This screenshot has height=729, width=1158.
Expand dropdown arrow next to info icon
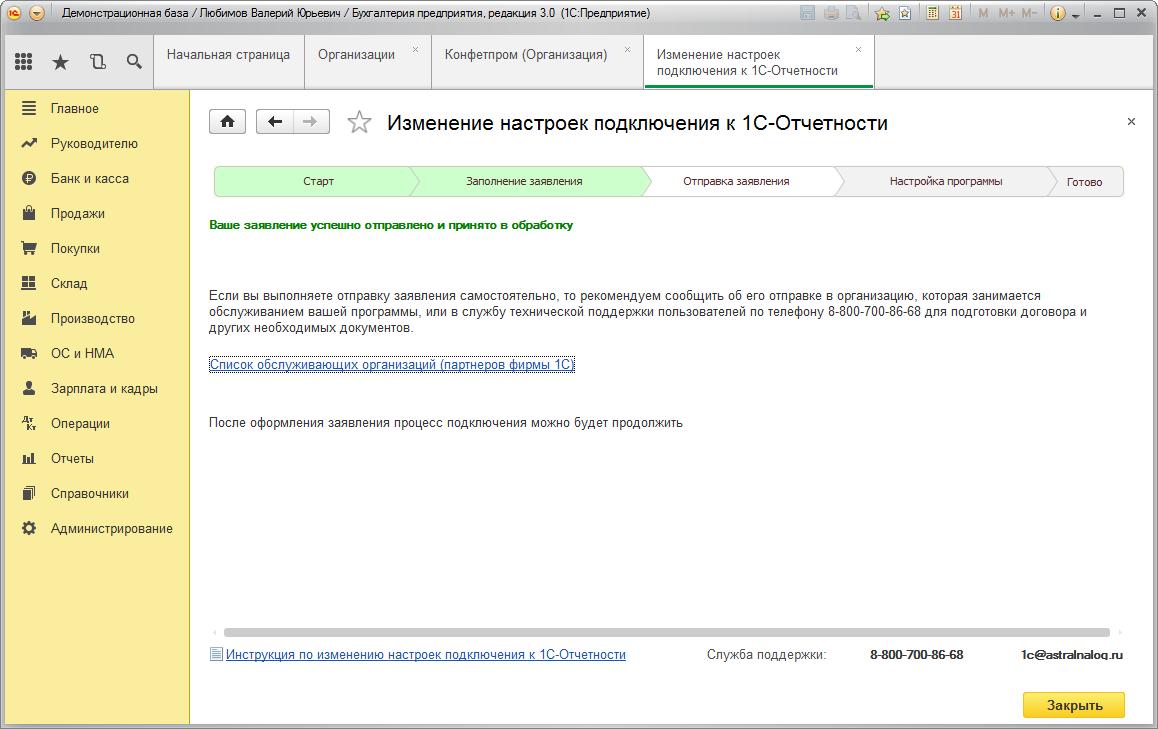tap(1075, 15)
